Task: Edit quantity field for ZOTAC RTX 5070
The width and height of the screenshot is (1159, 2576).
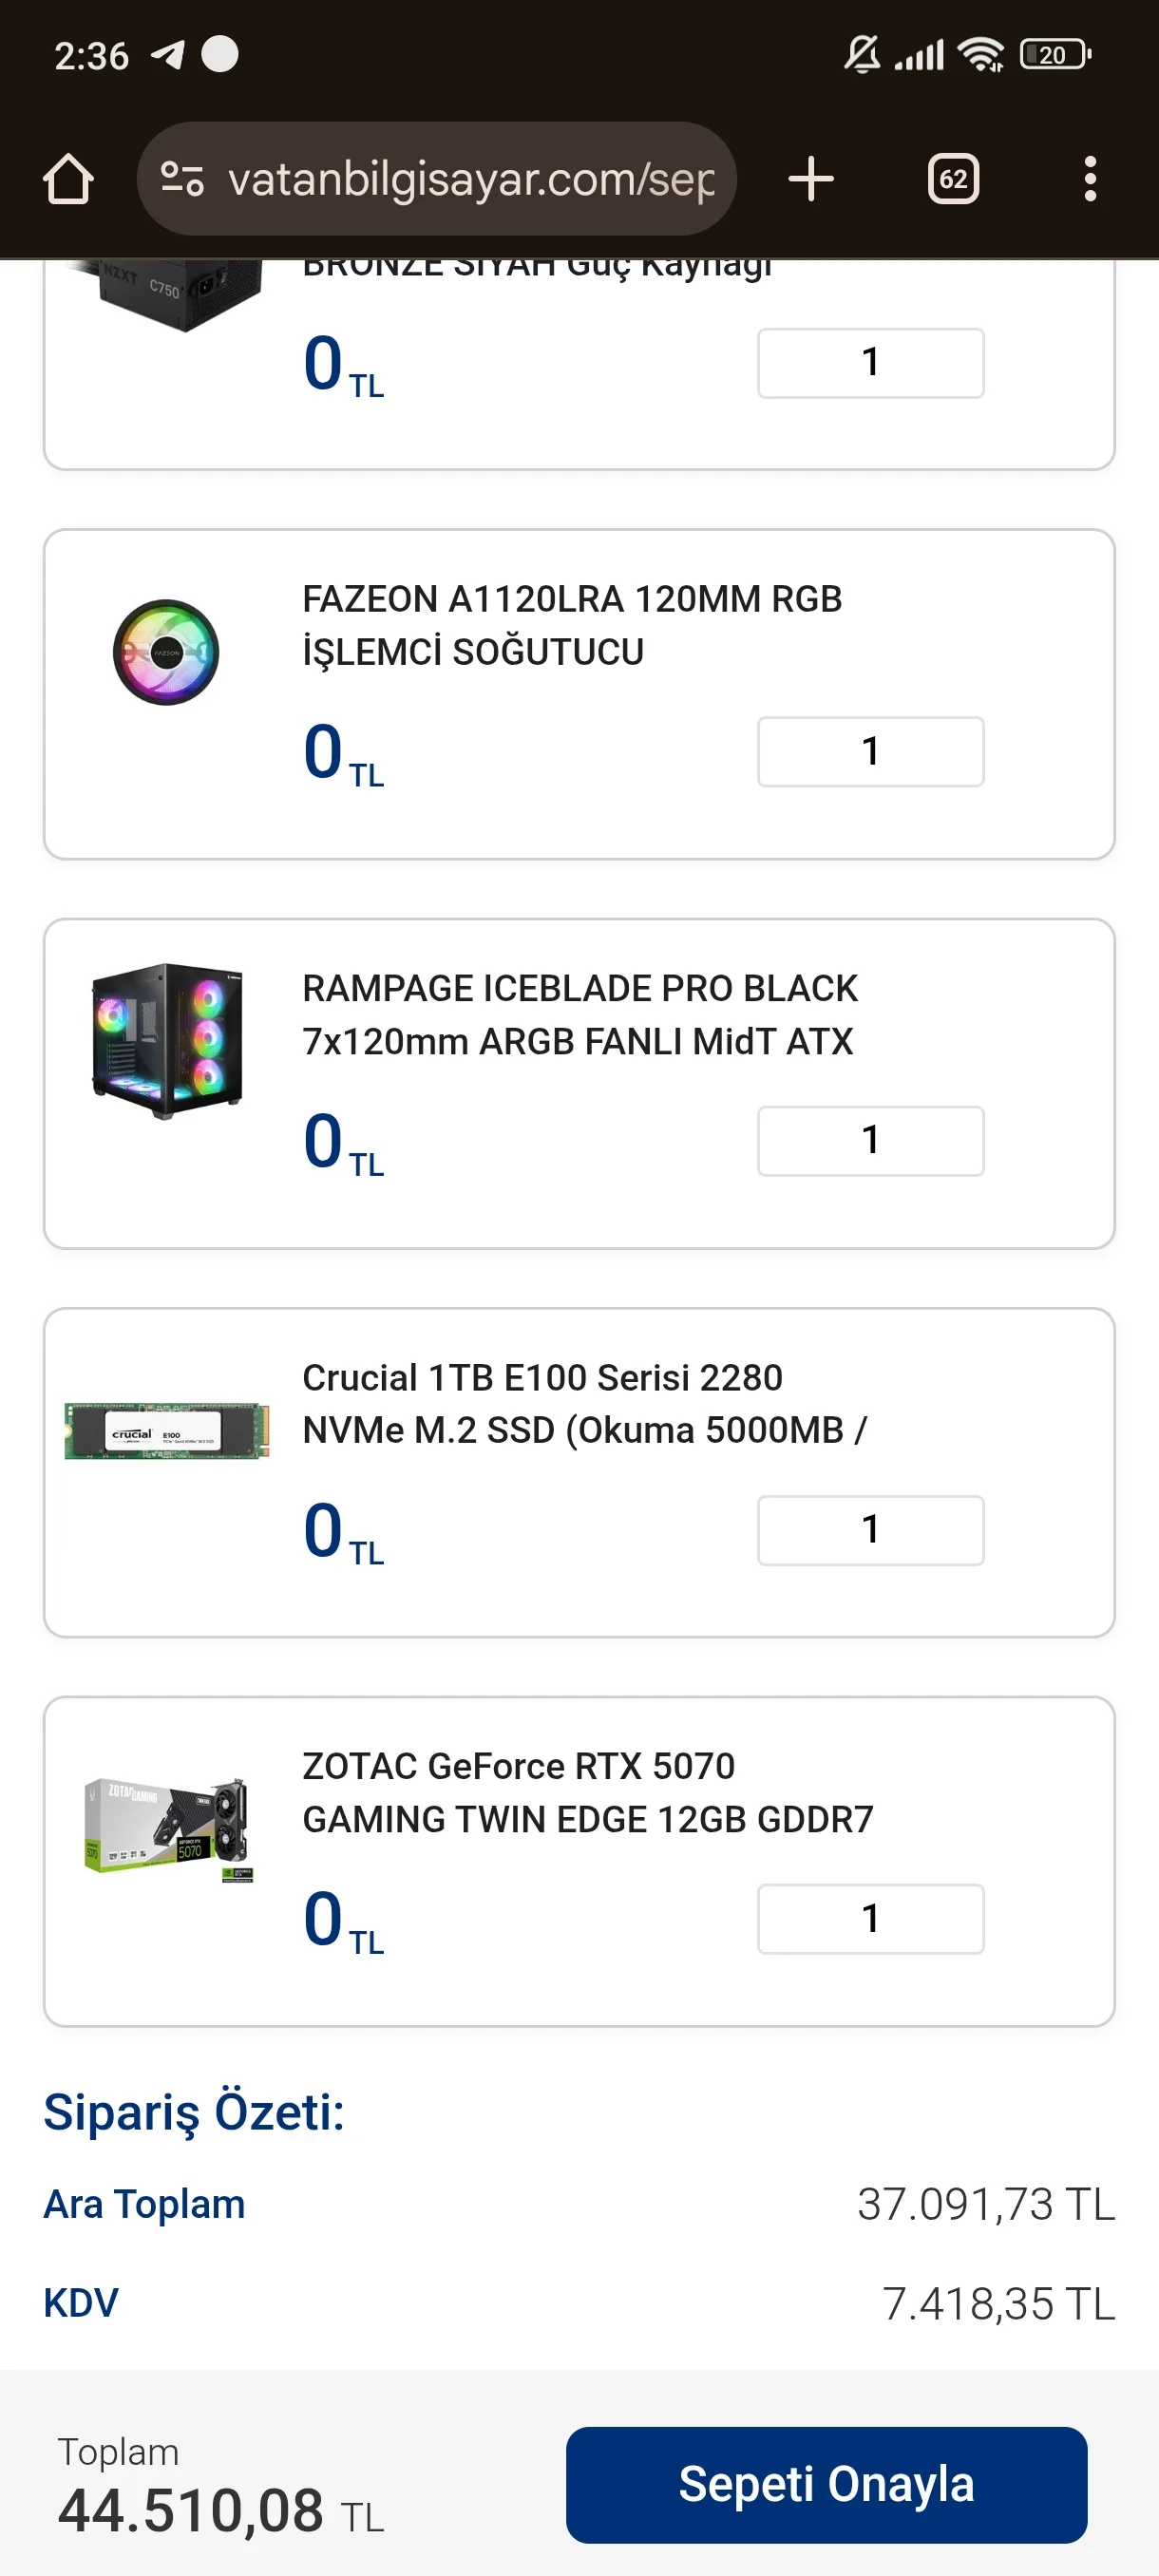Action: (870, 1918)
